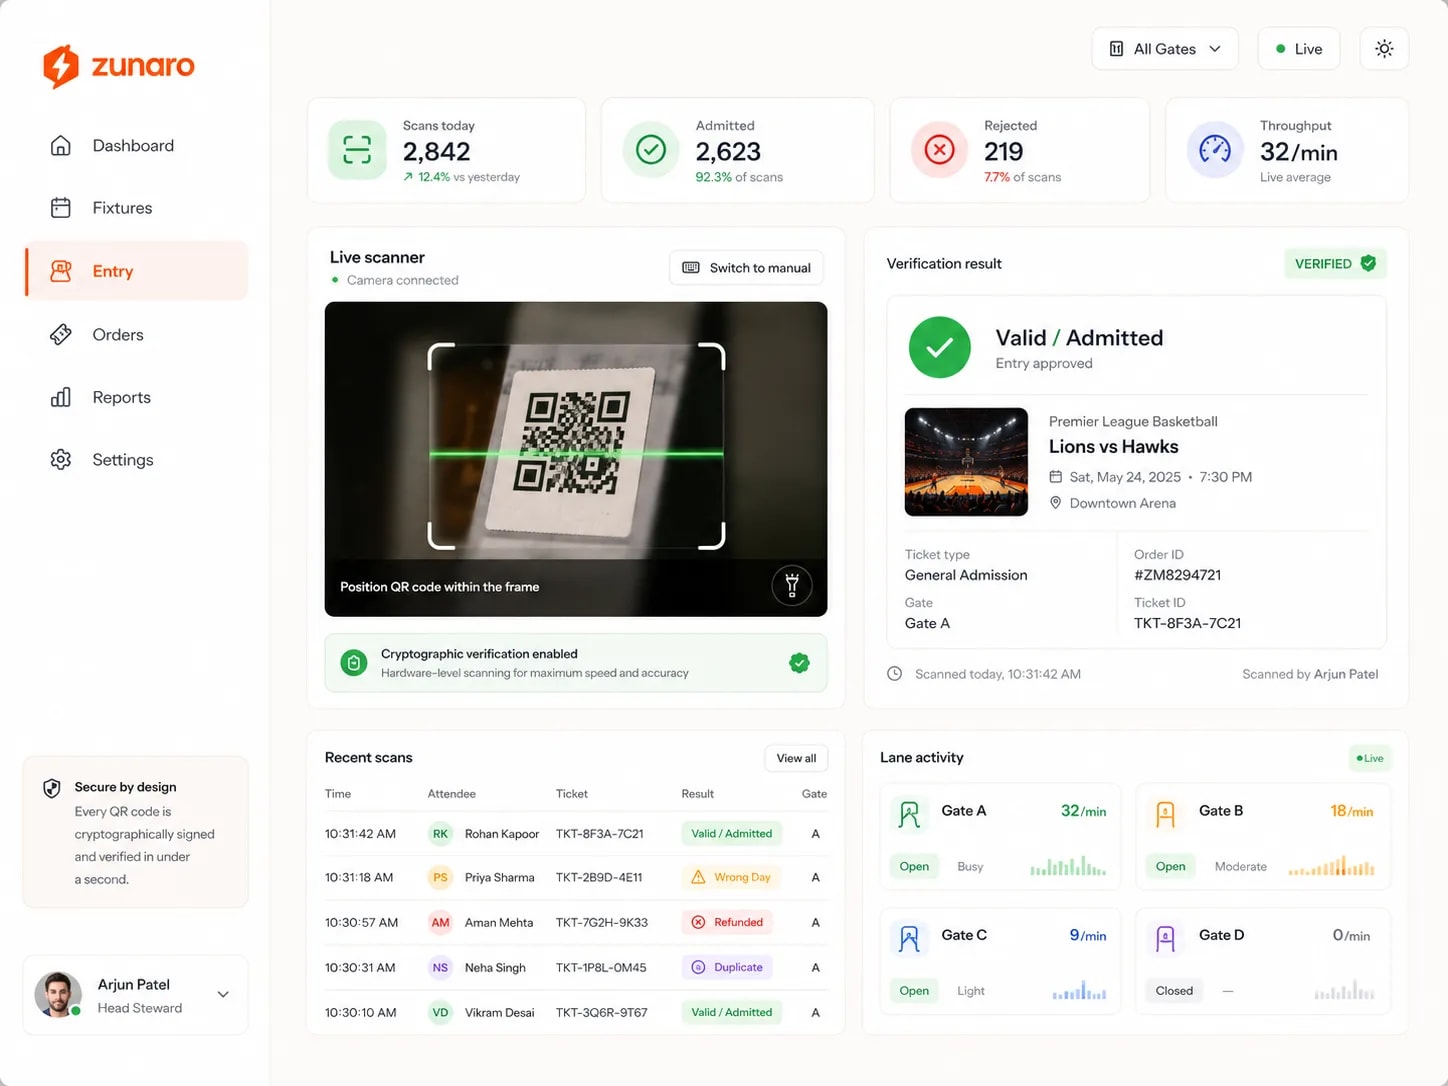Click the Duplicate badge for Neha Singh
The width and height of the screenshot is (1448, 1086).
(727, 967)
